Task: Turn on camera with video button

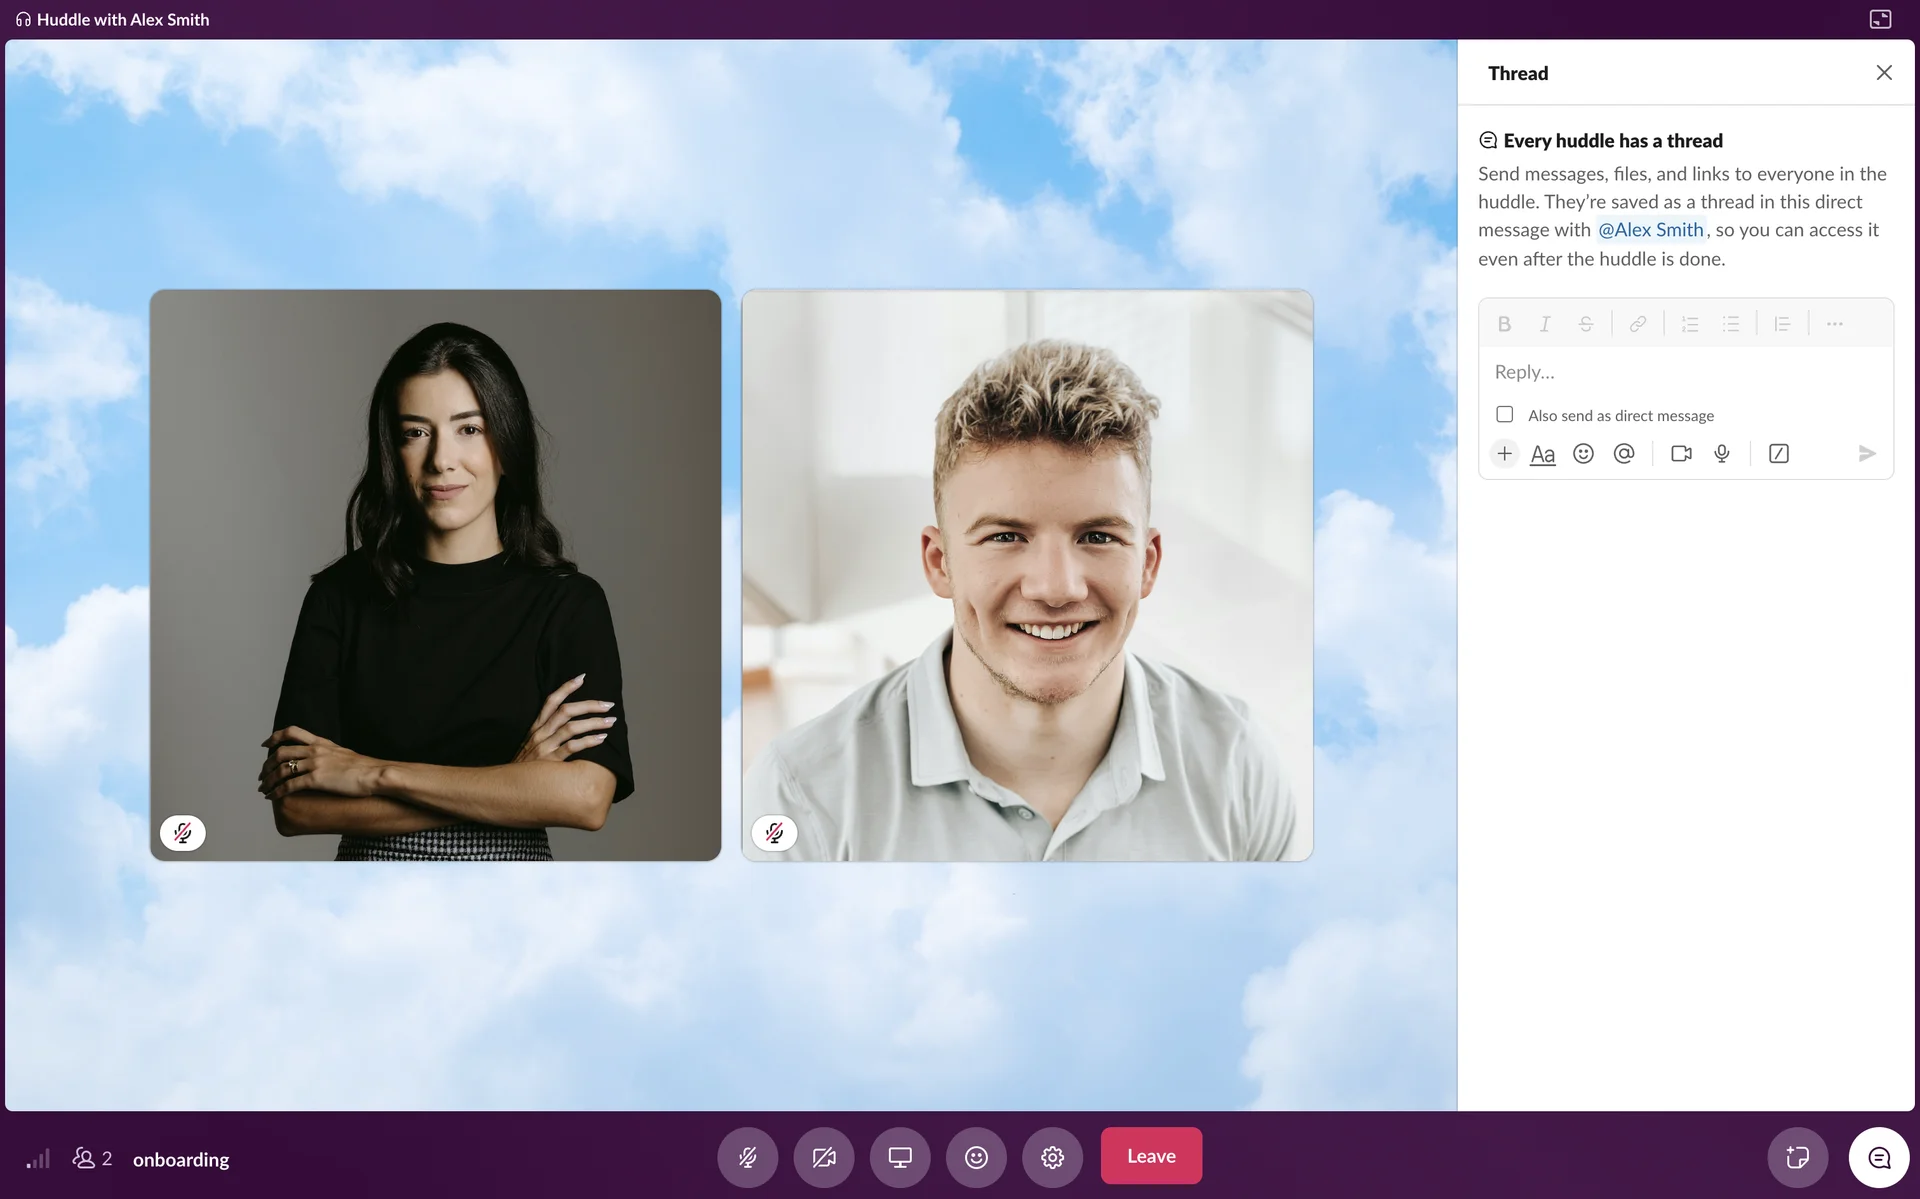Action: coord(823,1157)
